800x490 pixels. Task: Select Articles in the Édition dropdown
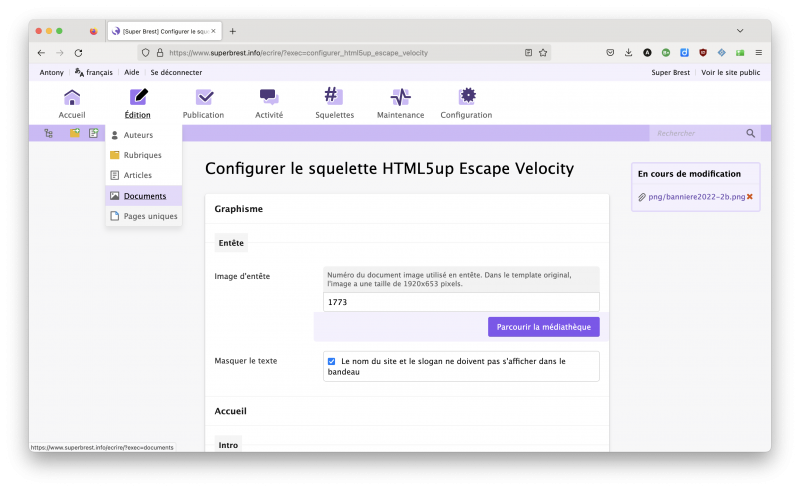tap(144, 175)
